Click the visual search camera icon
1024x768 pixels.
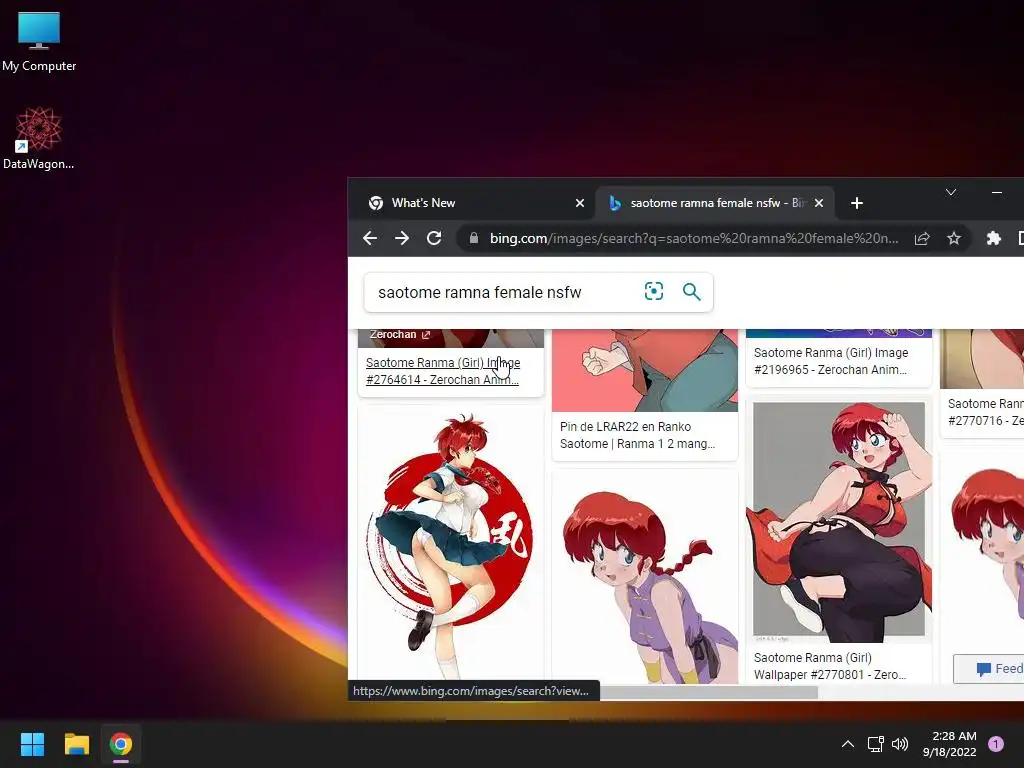[654, 291]
